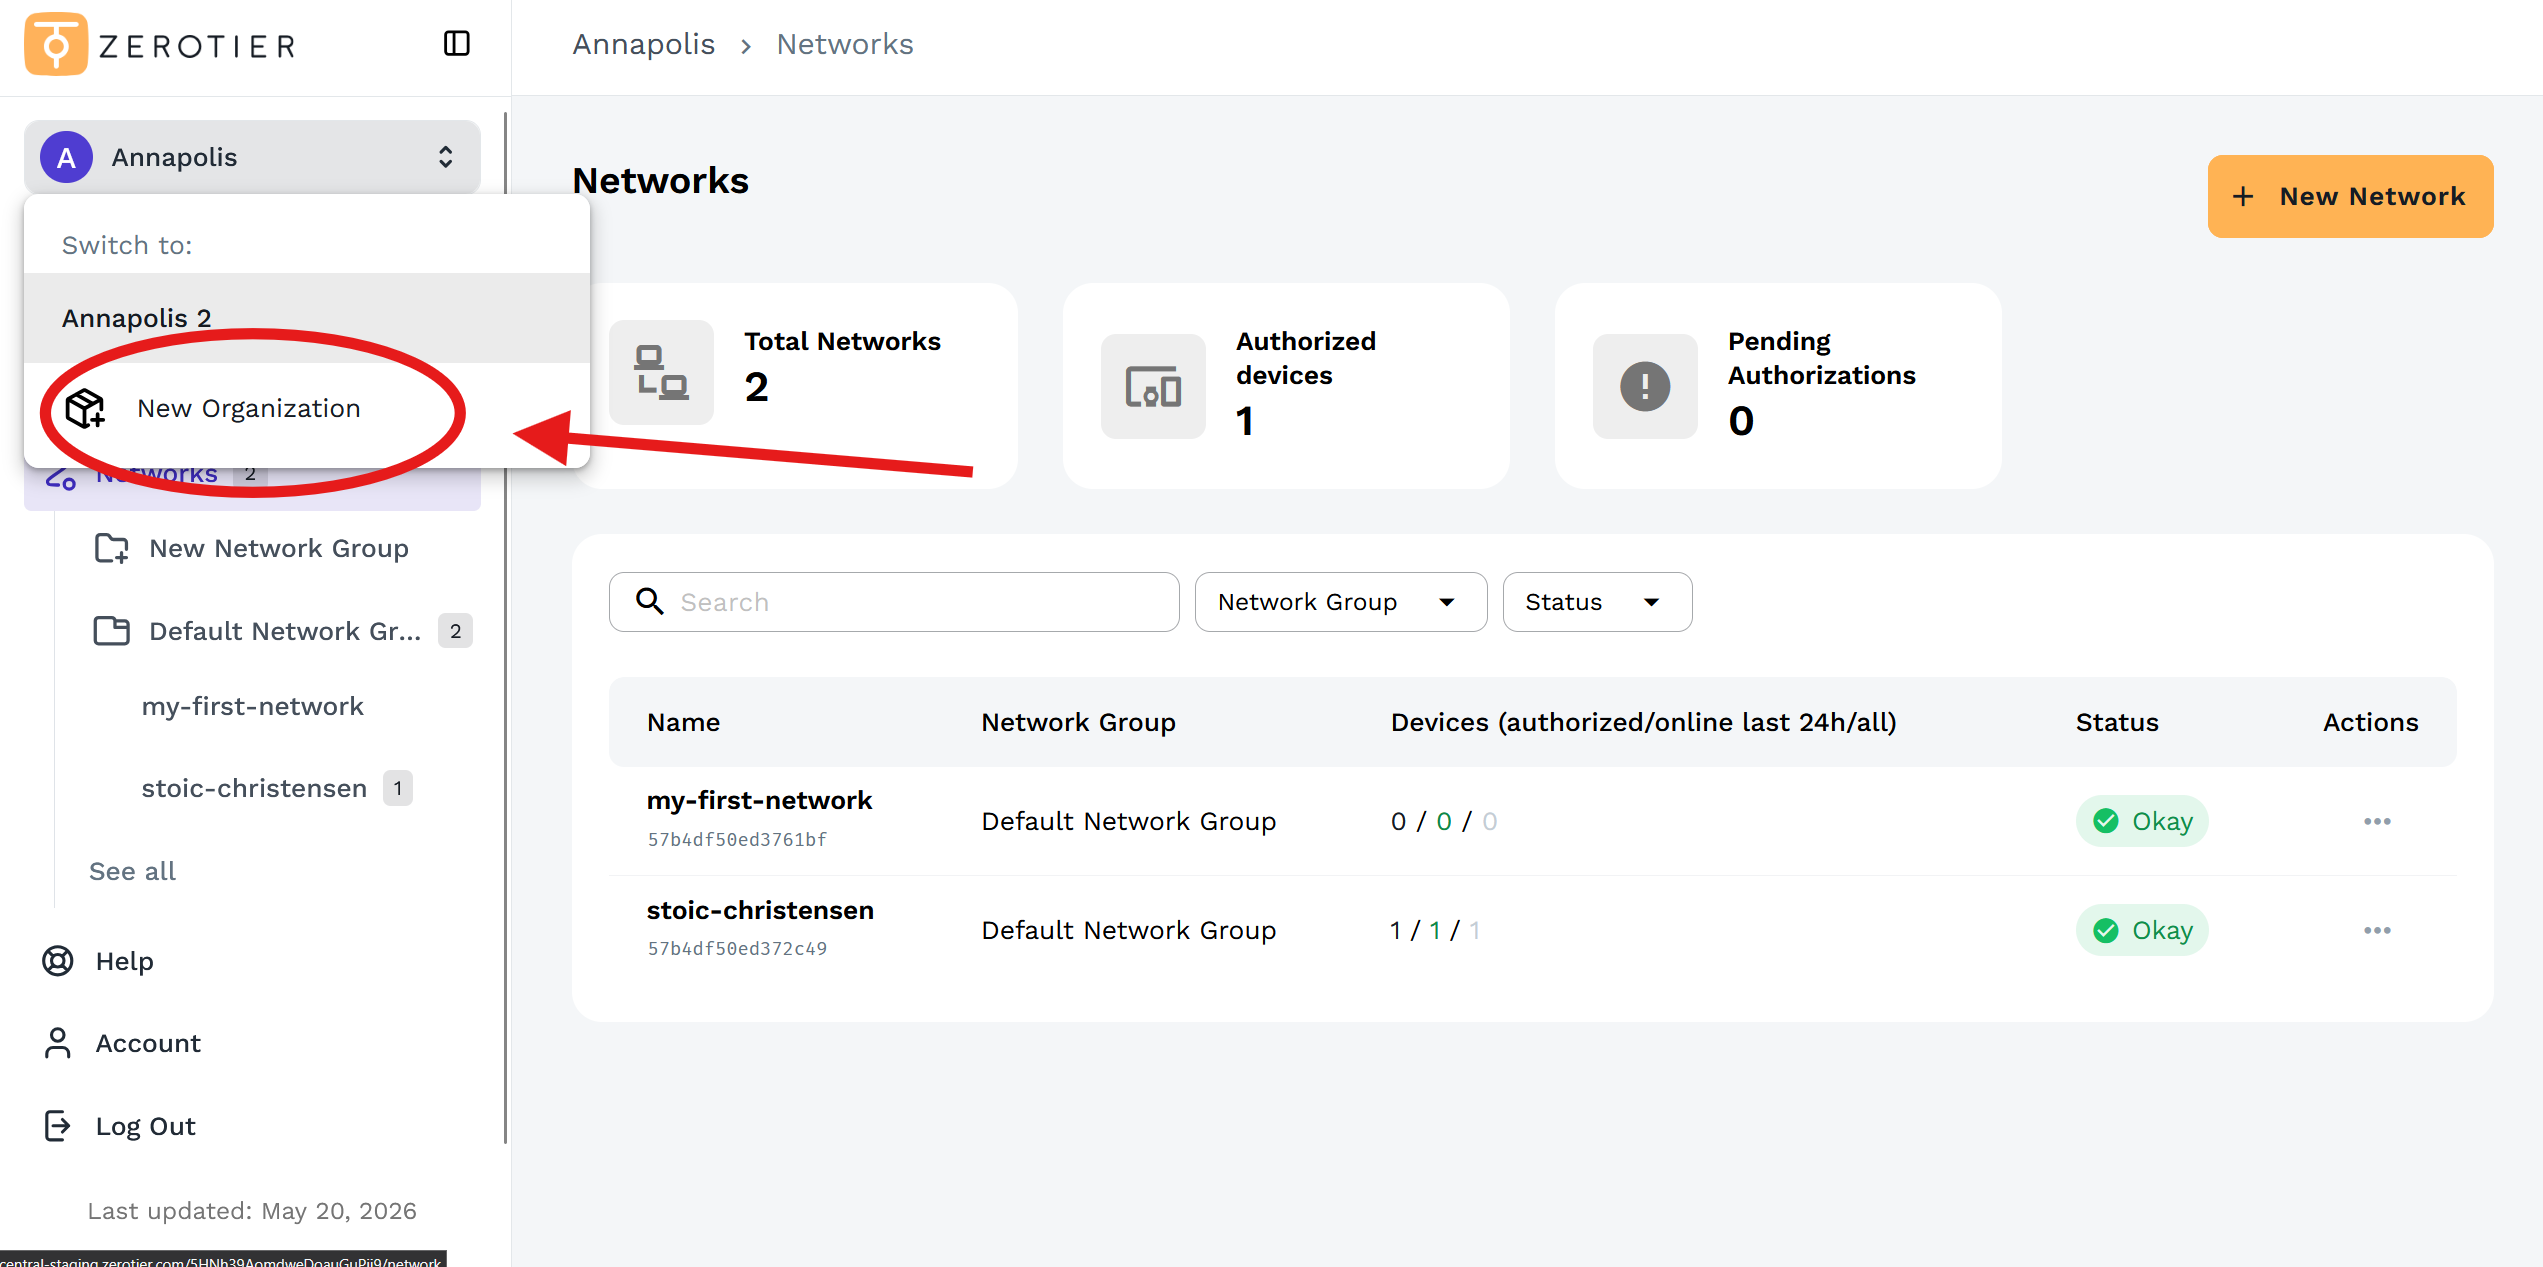The height and width of the screenshot is (1267, 2543).
Task: Open my-first-network in the sidebar
Action: [x=252, y=706]
